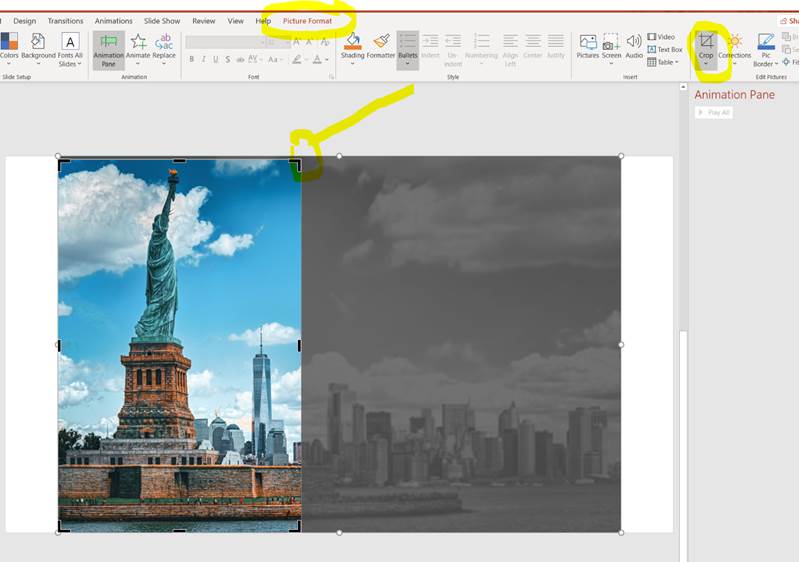The height and width of the screenshot is (562, 799).
Task: Insert Audio using the speaker icon
Action: [x=633, y=44]
